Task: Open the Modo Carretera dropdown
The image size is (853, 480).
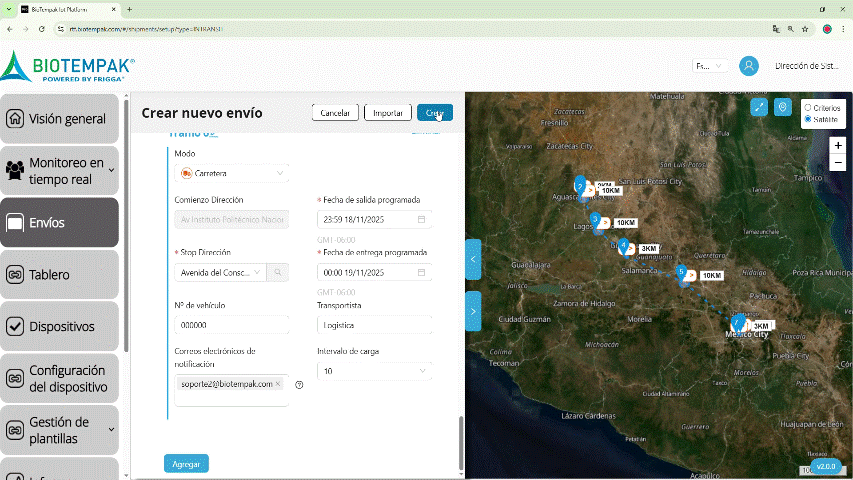Action: [231, 173]
